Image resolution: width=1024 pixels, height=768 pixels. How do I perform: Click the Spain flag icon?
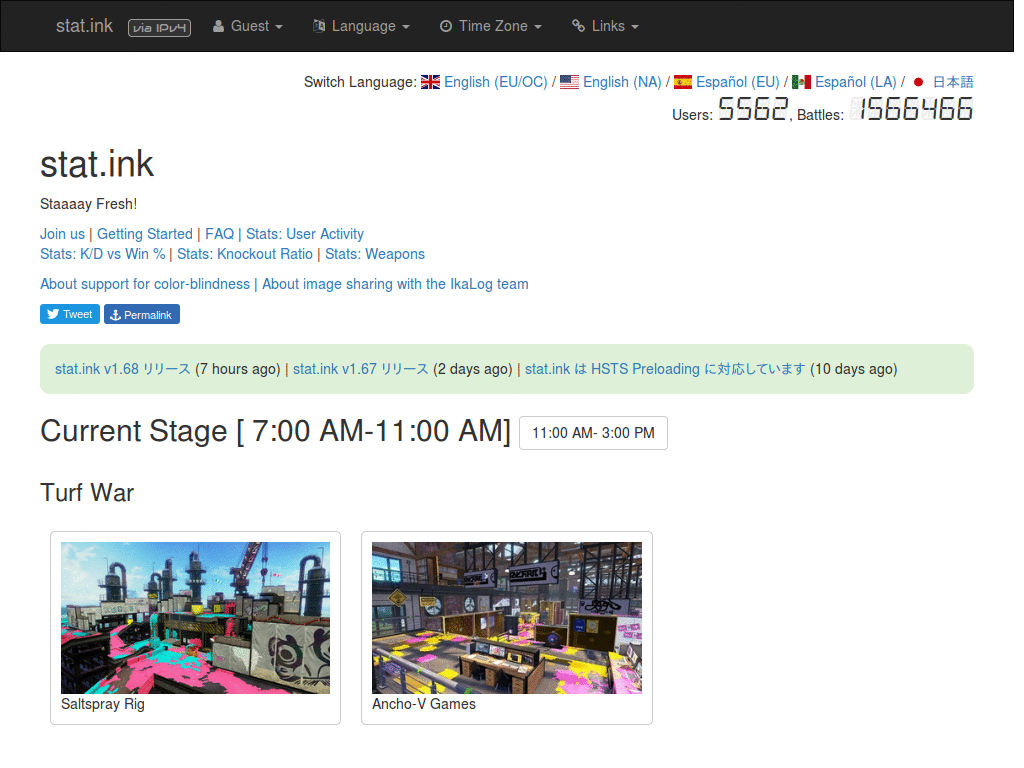[683, 82]
